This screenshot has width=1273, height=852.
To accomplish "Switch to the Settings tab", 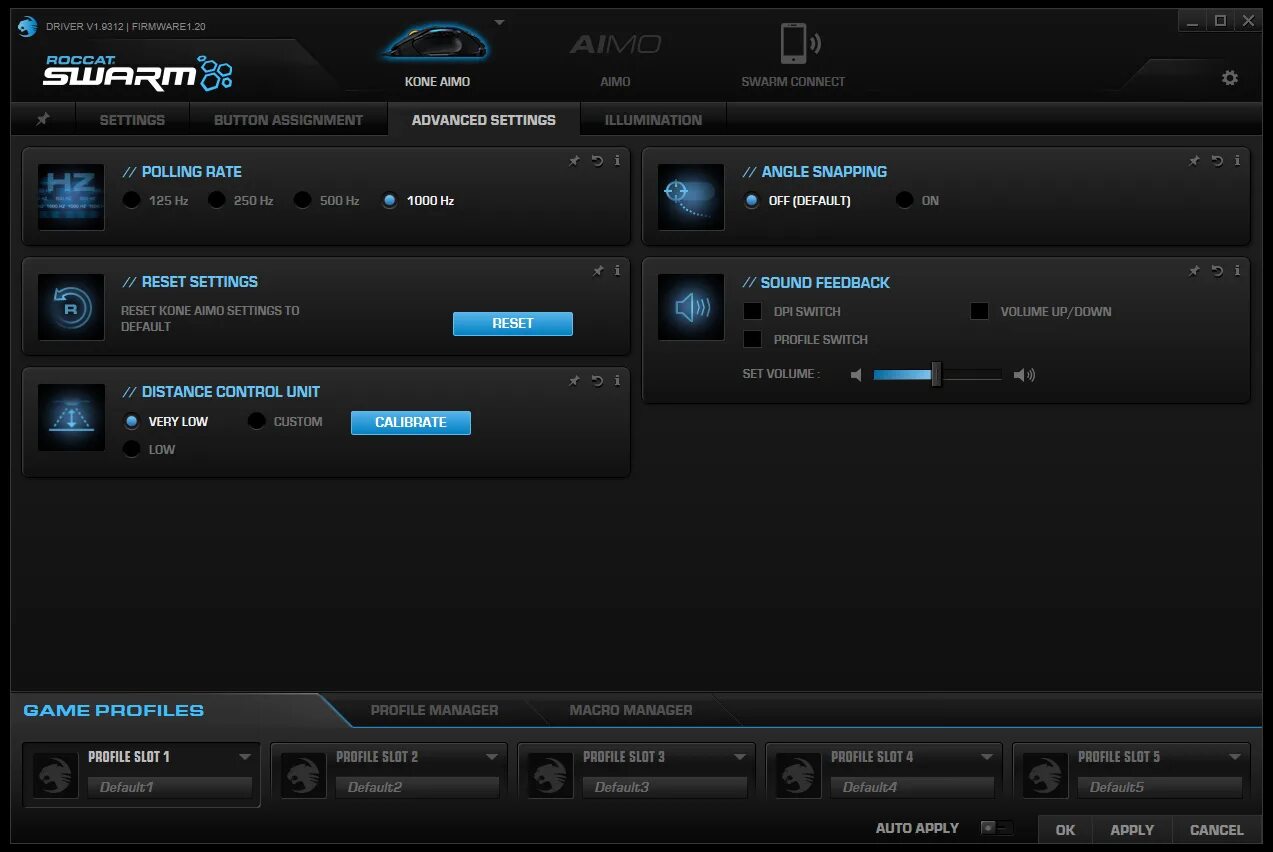I will pos(132,119).
